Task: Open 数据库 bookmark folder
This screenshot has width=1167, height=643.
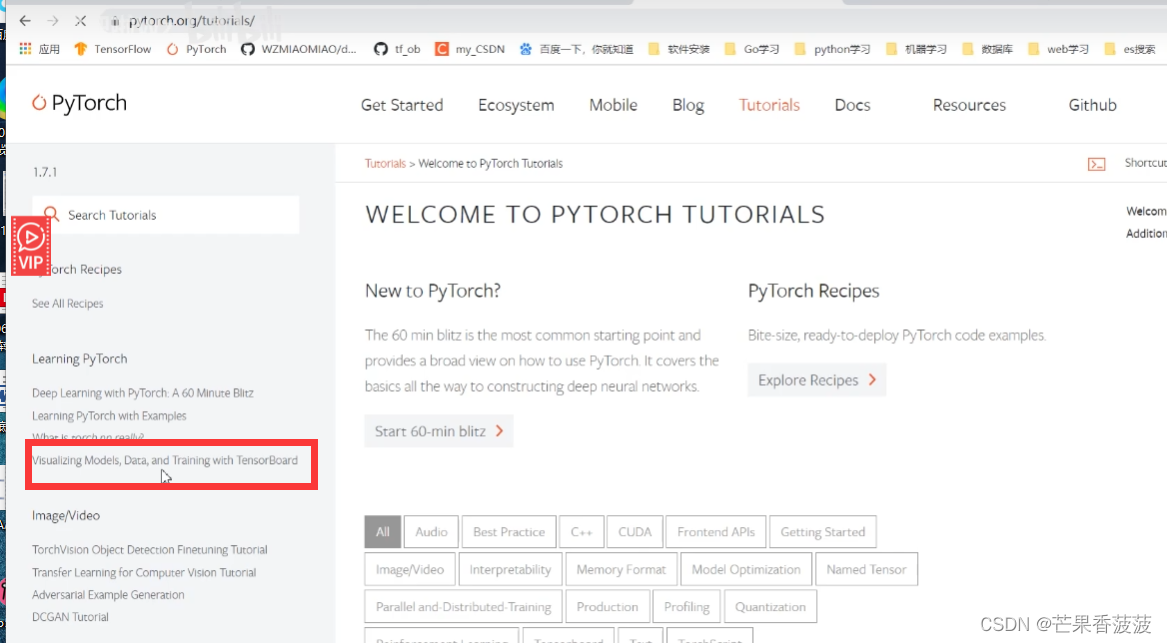Action: [x=988, y=49]
